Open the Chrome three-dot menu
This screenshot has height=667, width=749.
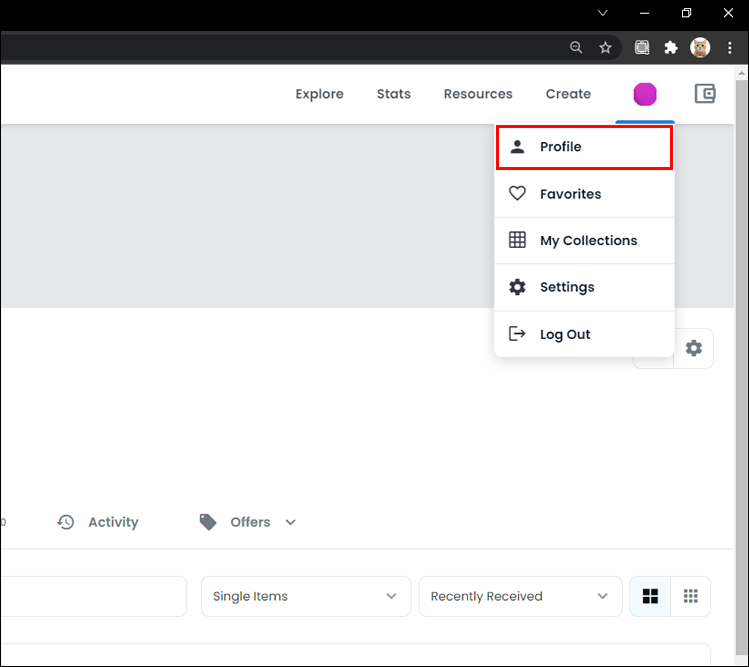coord(730,47)
